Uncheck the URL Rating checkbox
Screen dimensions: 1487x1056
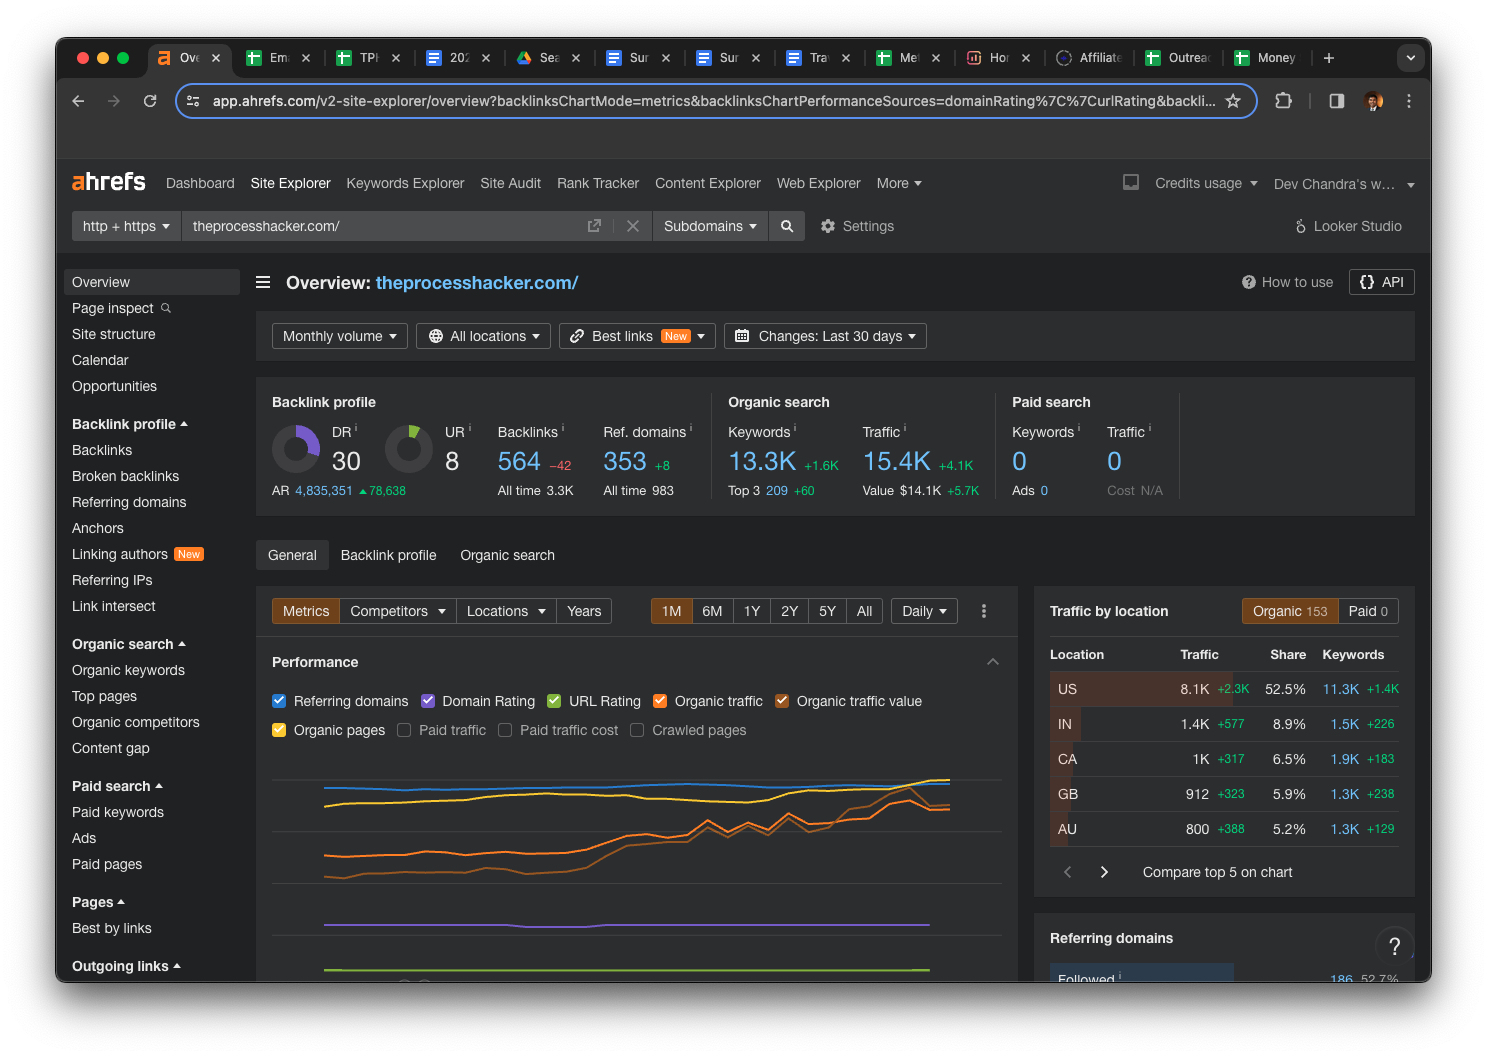point(554,701)
